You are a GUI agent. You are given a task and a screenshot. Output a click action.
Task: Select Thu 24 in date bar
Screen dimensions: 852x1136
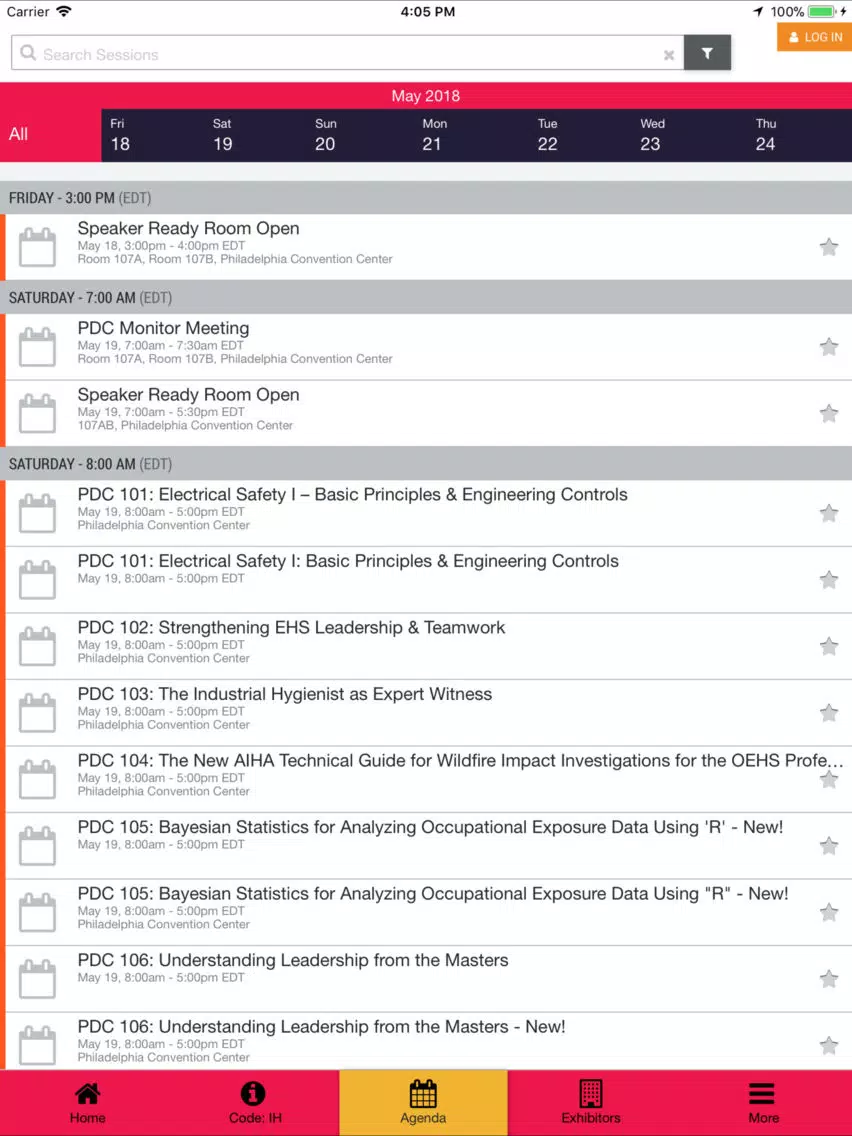pos(766,135)
